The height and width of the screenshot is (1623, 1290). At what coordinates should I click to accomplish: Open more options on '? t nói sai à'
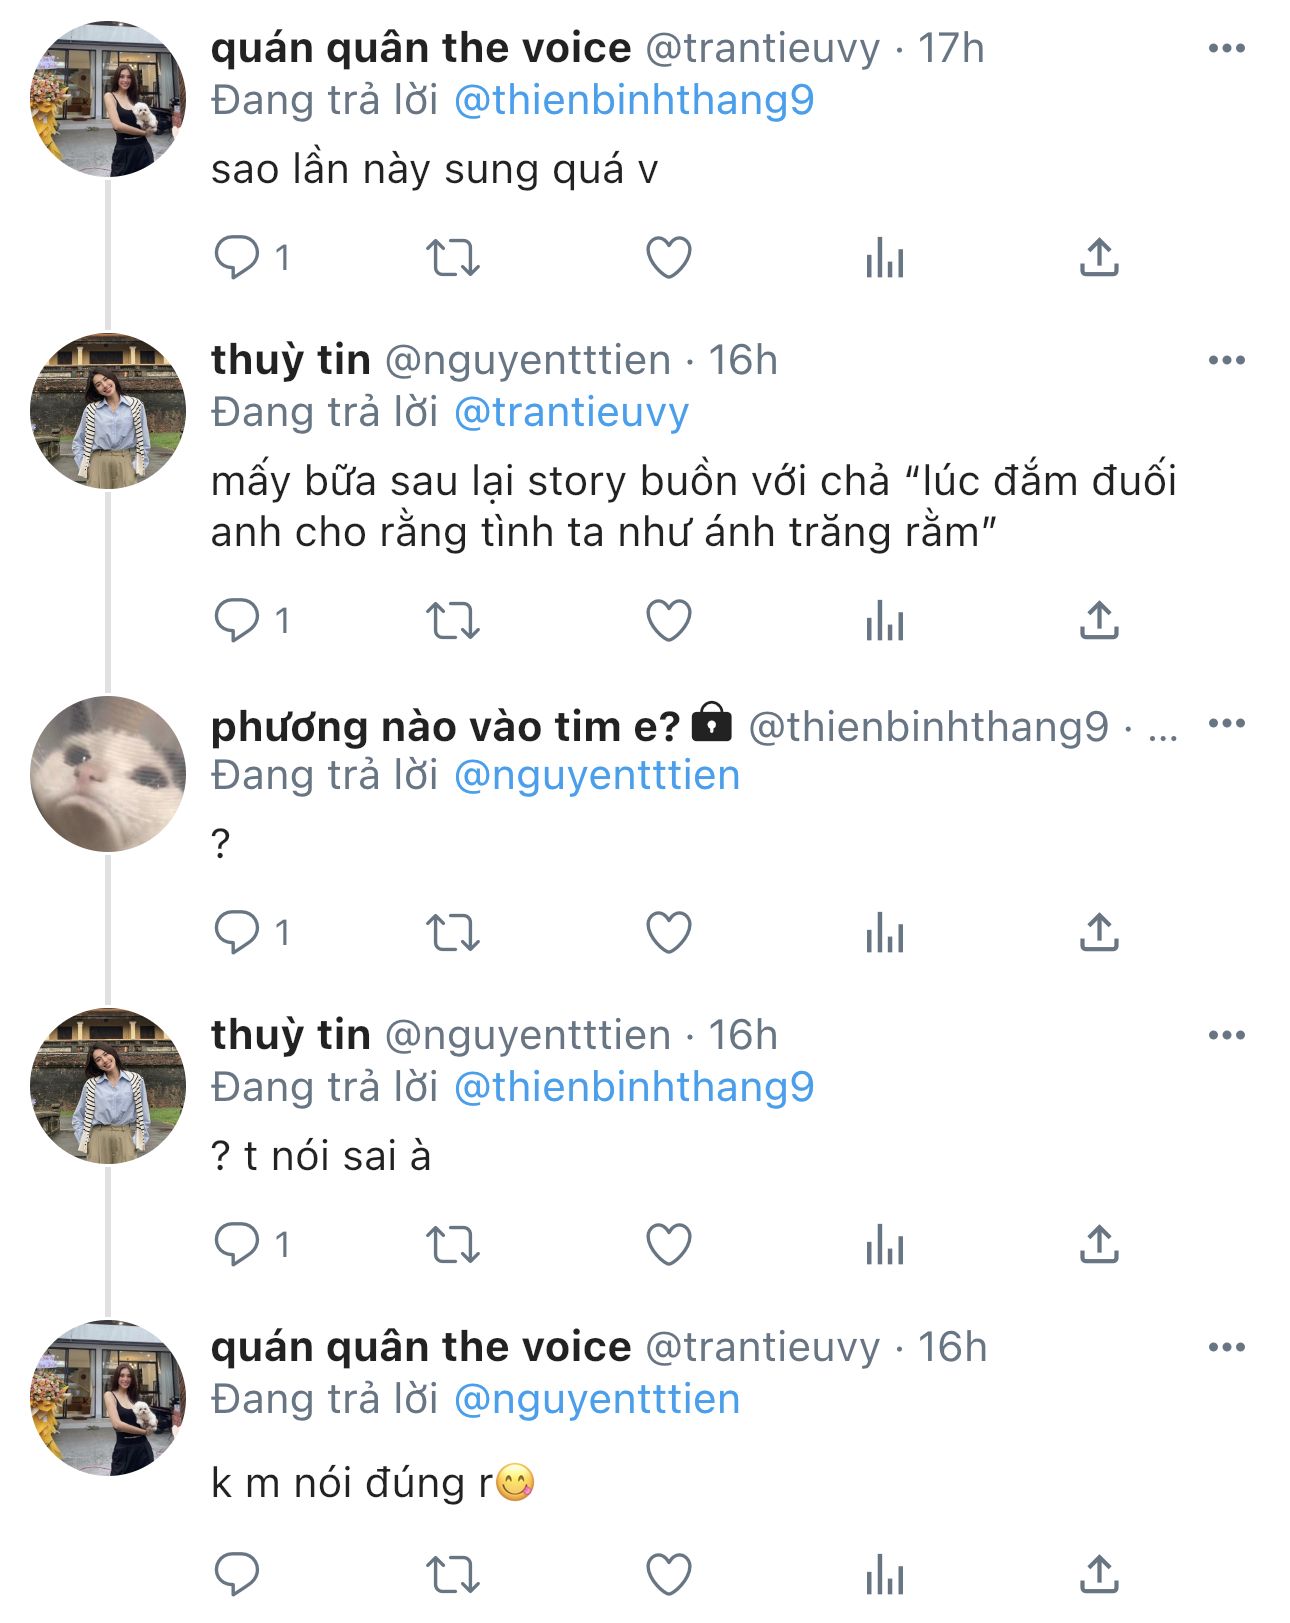(1226, 1035)
